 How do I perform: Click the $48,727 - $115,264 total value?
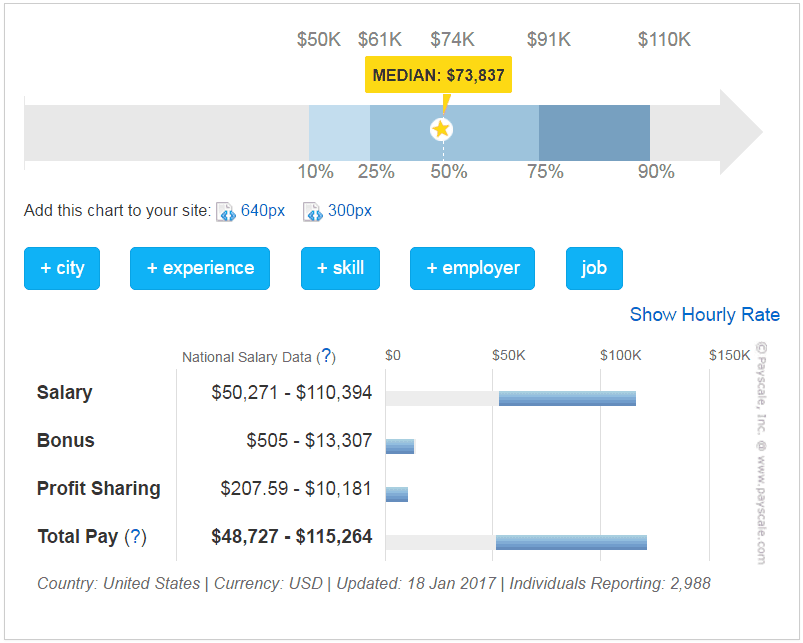(x=291, y=537)
